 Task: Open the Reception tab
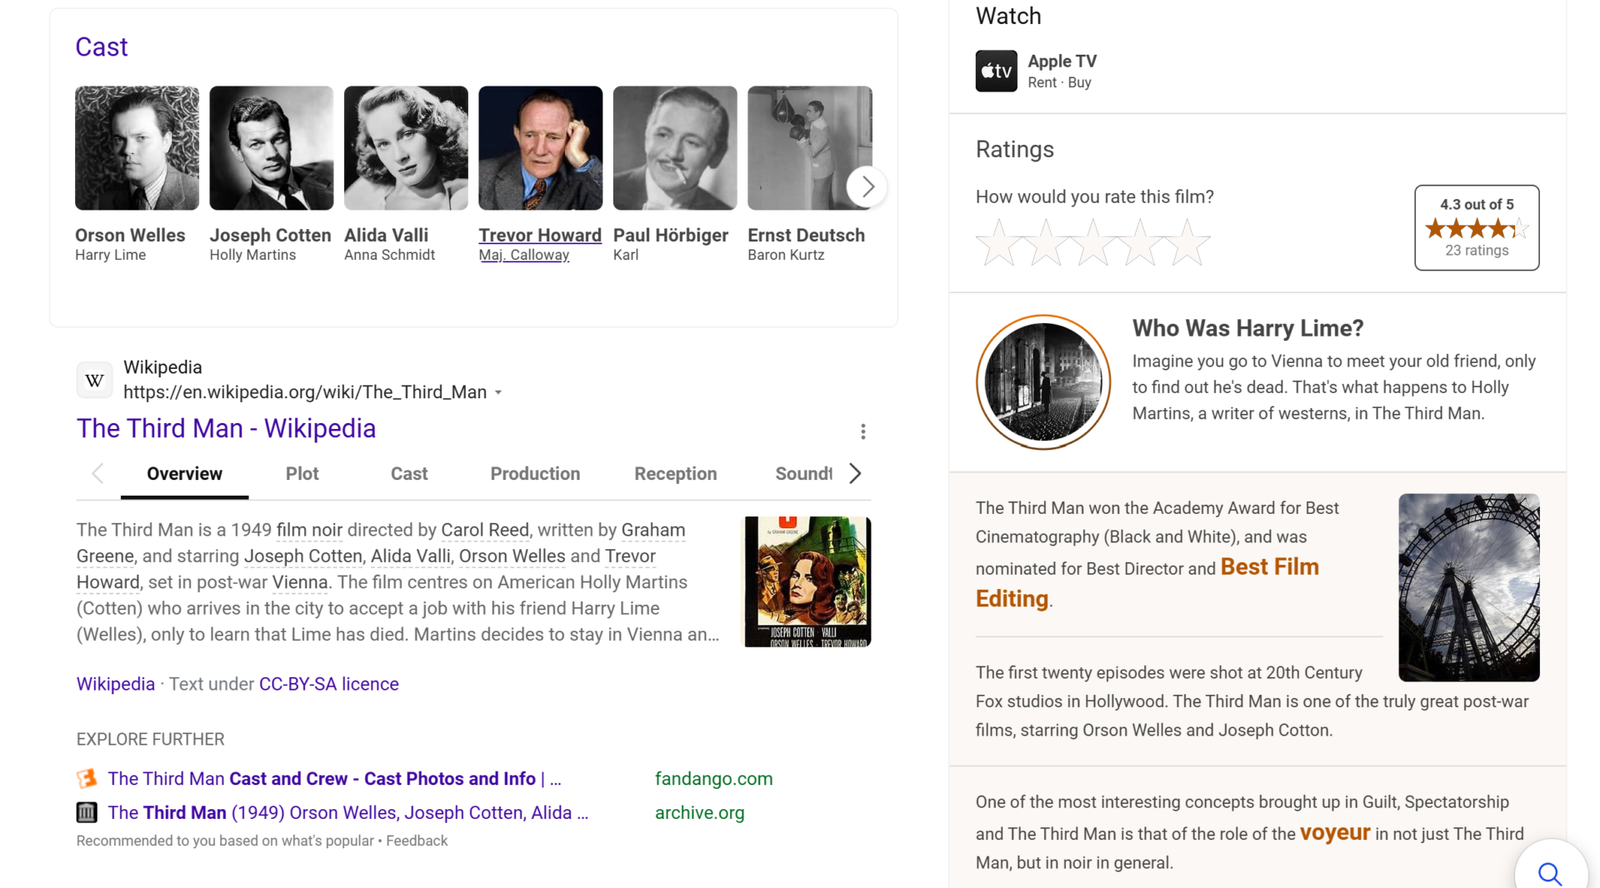(x=675, y=474)
